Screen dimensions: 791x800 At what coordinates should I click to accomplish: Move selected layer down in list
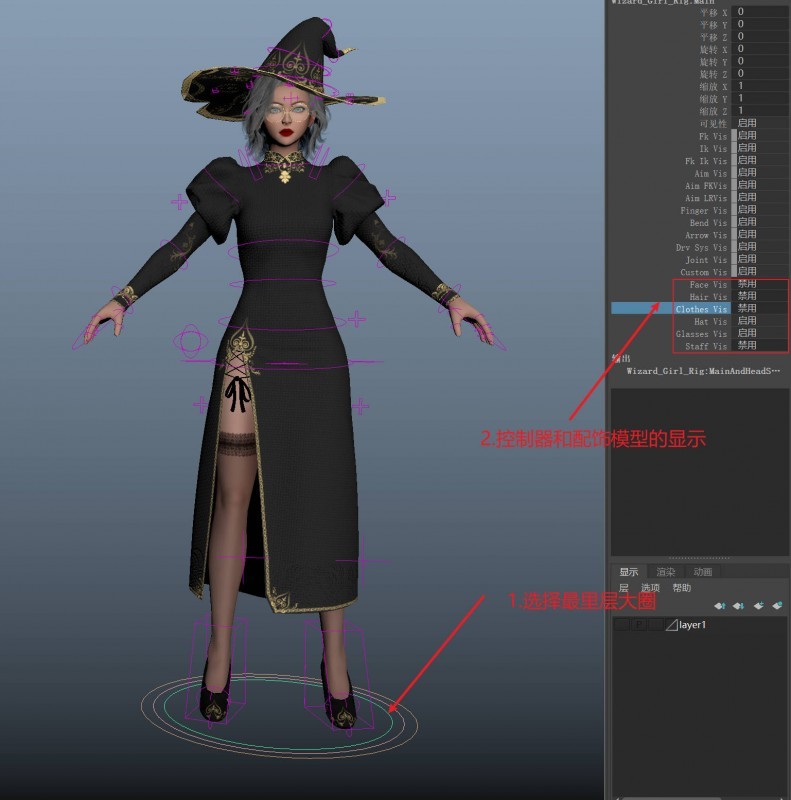[x=738, y=606]
